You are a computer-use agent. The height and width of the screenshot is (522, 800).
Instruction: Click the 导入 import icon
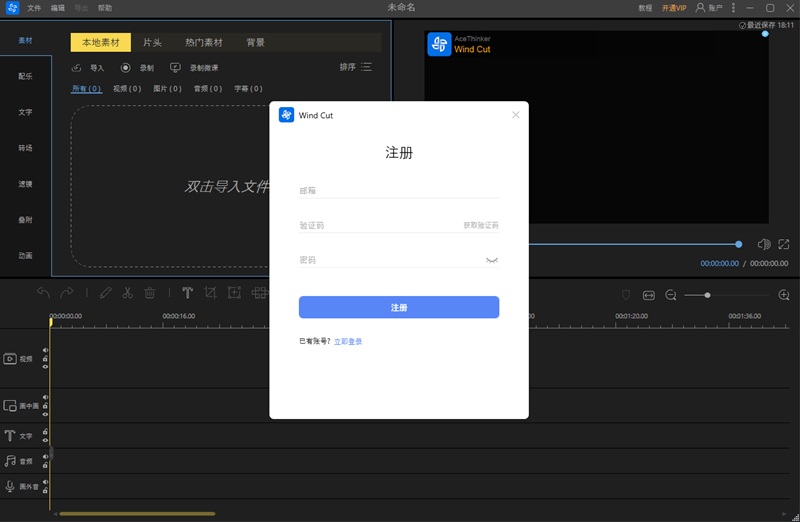77,68
